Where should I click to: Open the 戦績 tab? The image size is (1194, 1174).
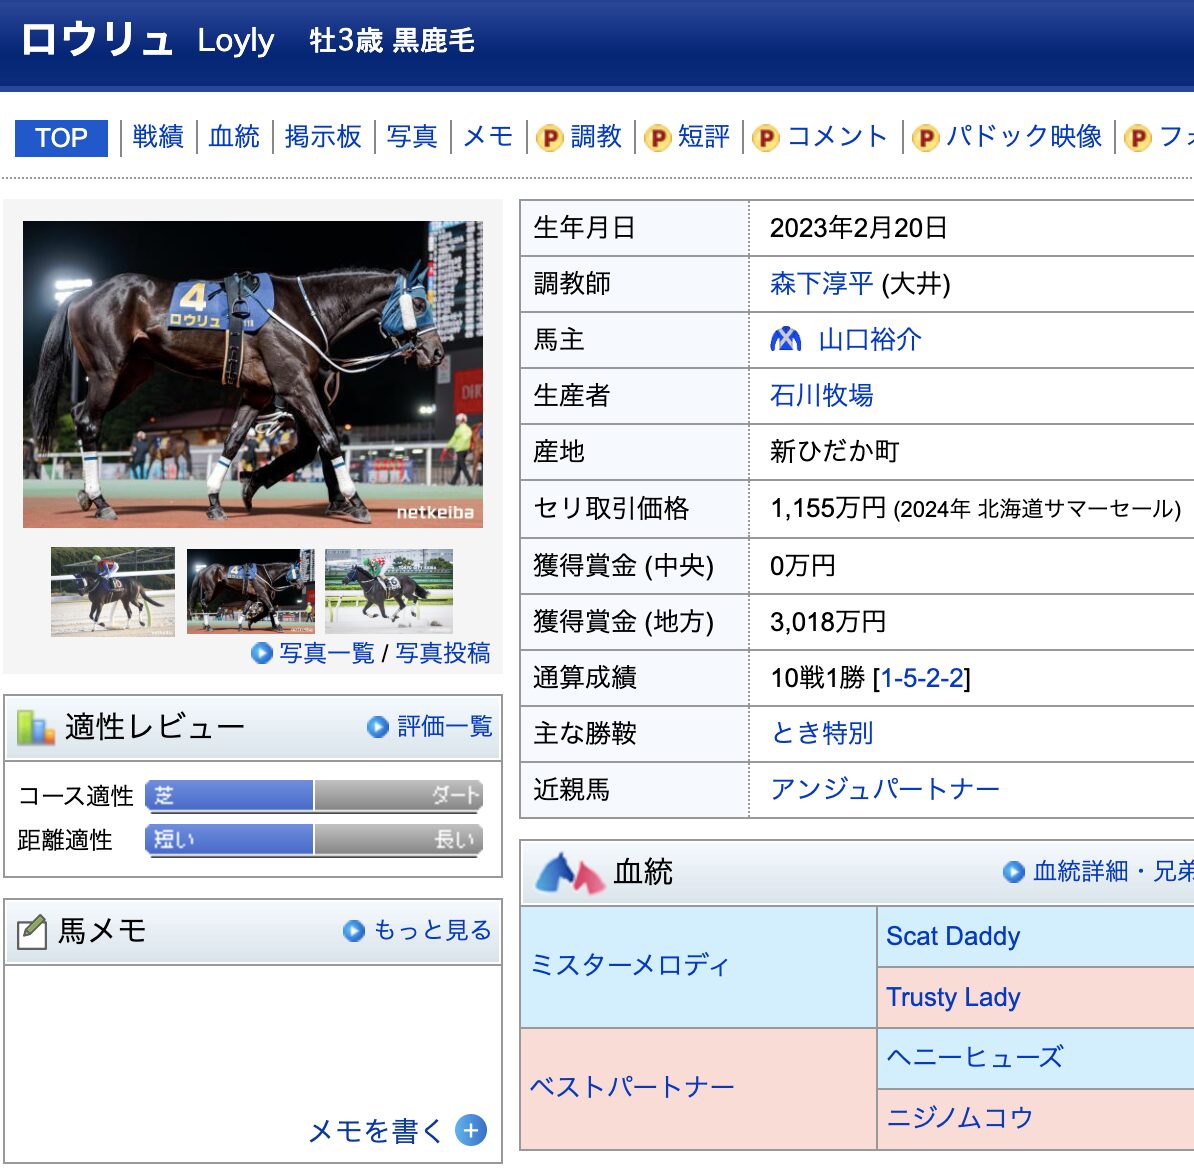click(x=158, y=137)
